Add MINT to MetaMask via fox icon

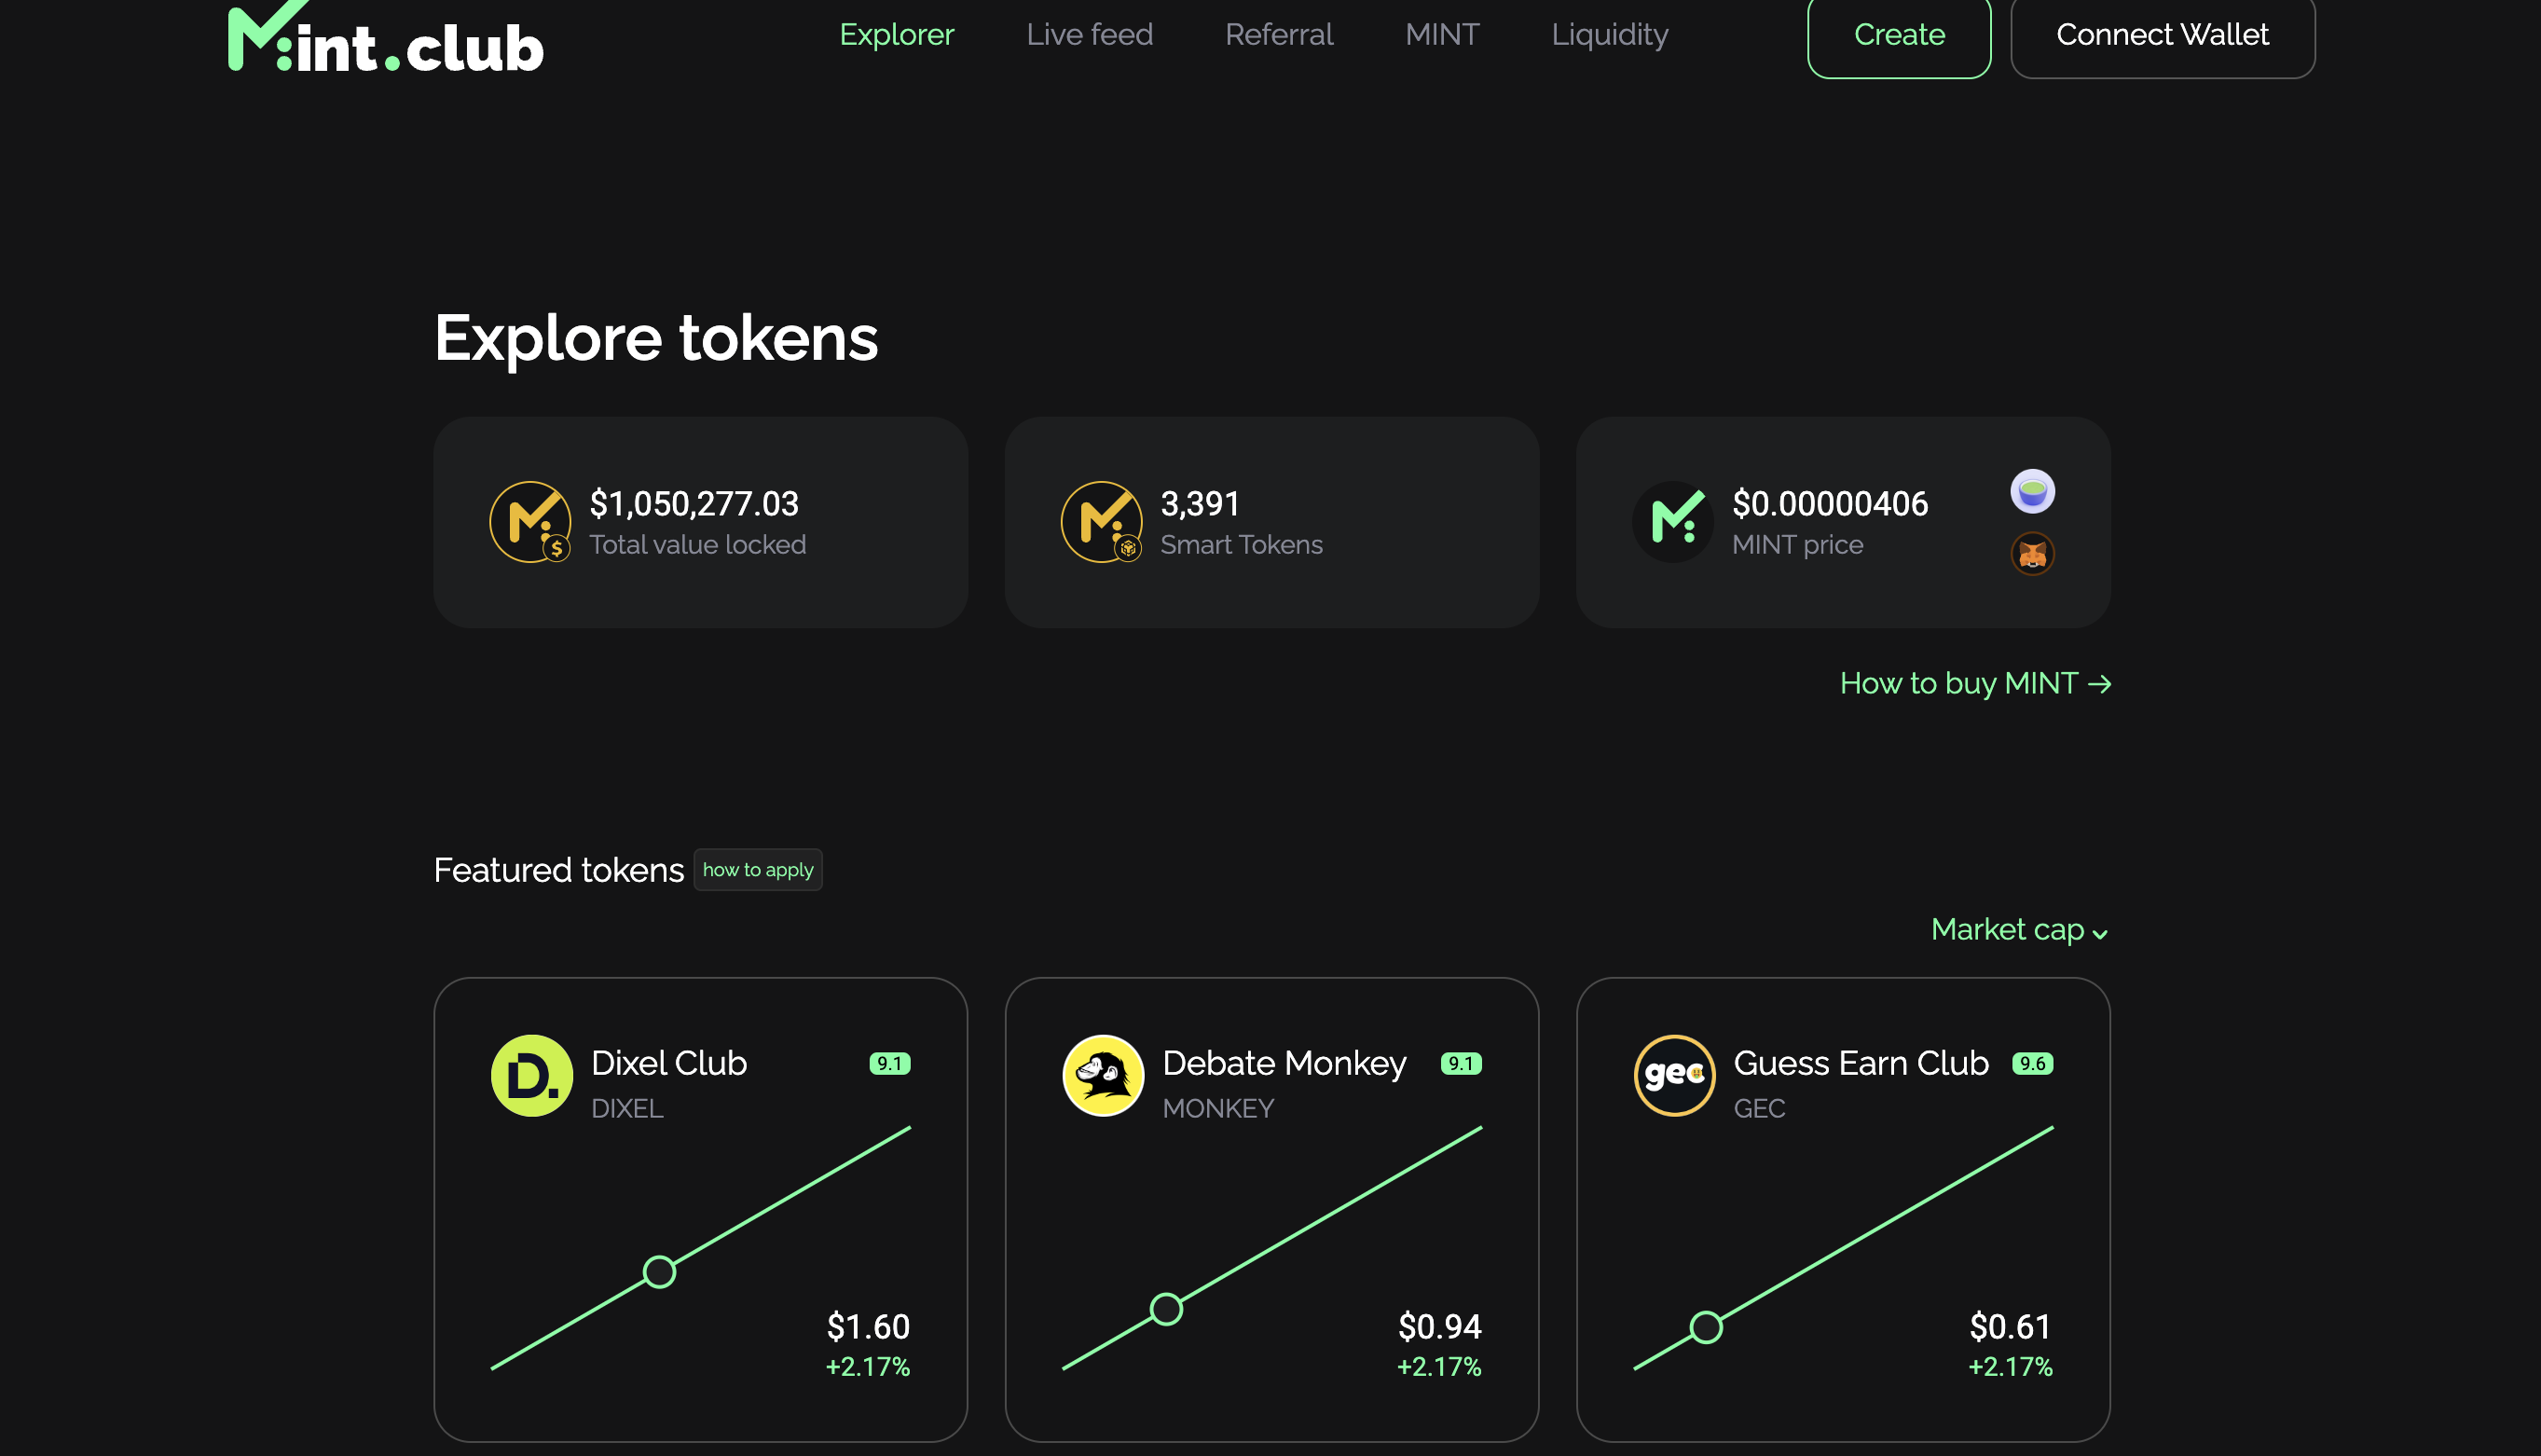[x=2032, y=553]
